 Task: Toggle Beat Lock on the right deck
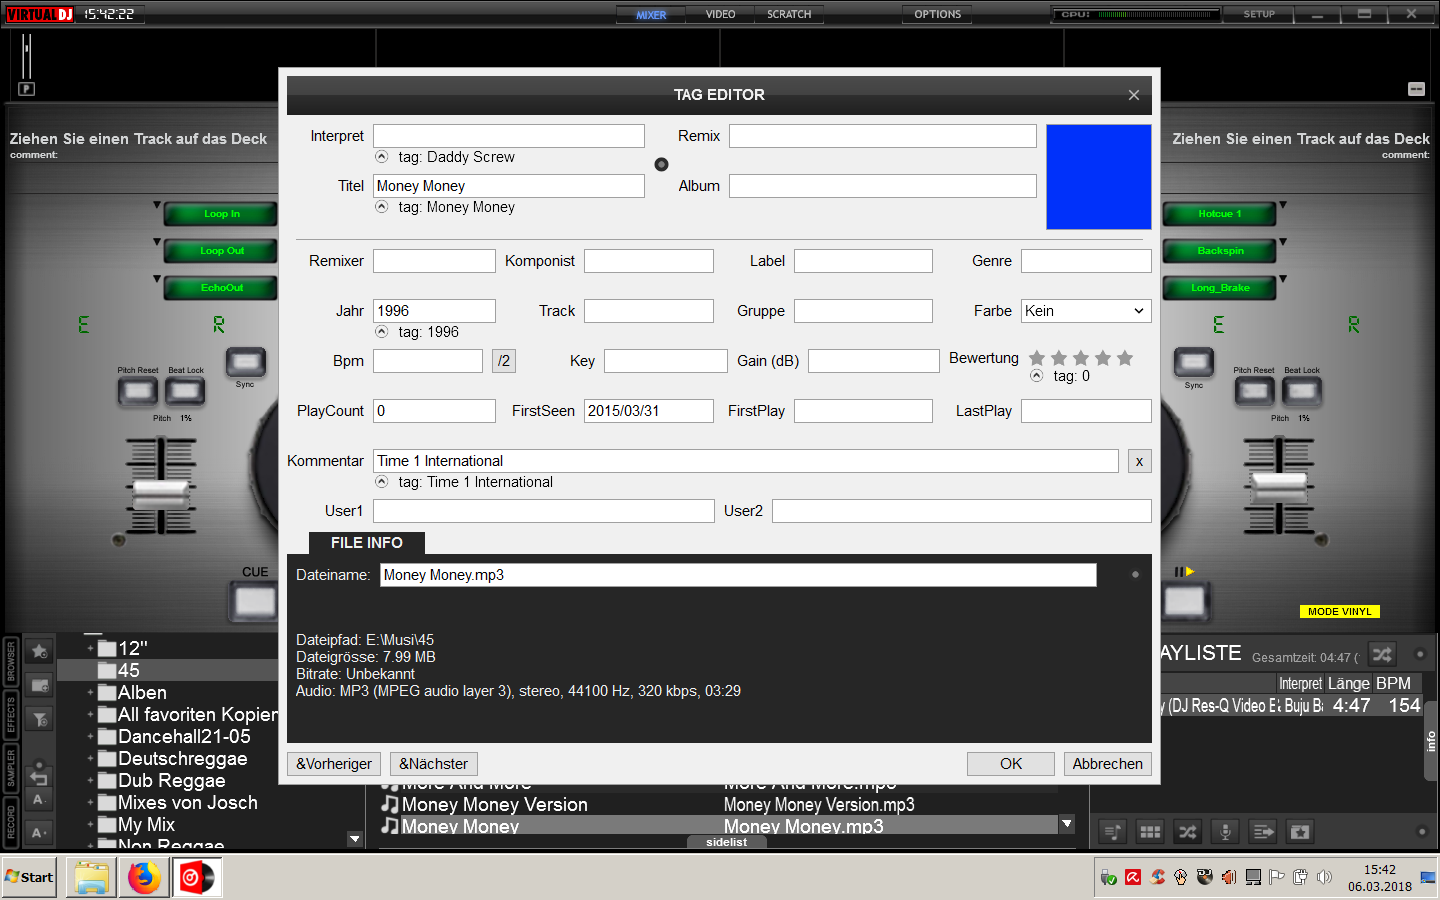coord(1301,391)
